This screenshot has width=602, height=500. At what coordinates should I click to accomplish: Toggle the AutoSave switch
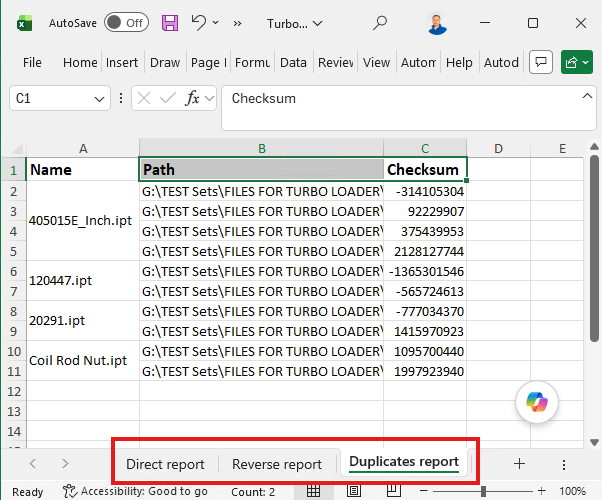[126, 23]
